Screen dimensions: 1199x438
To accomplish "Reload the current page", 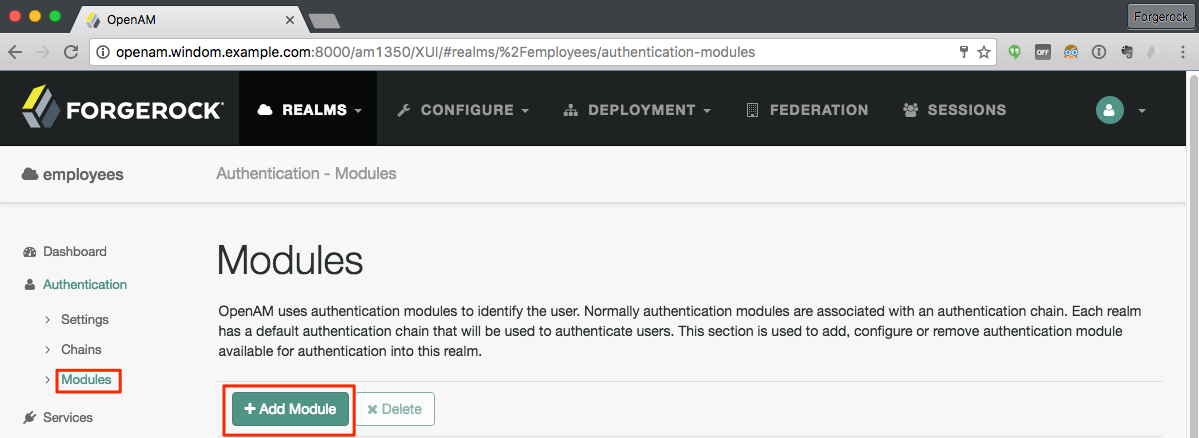I will (71, 52).
